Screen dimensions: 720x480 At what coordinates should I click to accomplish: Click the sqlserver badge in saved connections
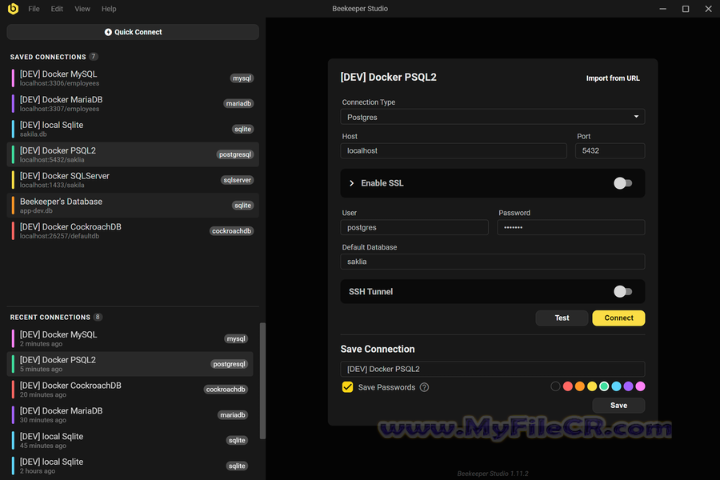coord(237,180)
